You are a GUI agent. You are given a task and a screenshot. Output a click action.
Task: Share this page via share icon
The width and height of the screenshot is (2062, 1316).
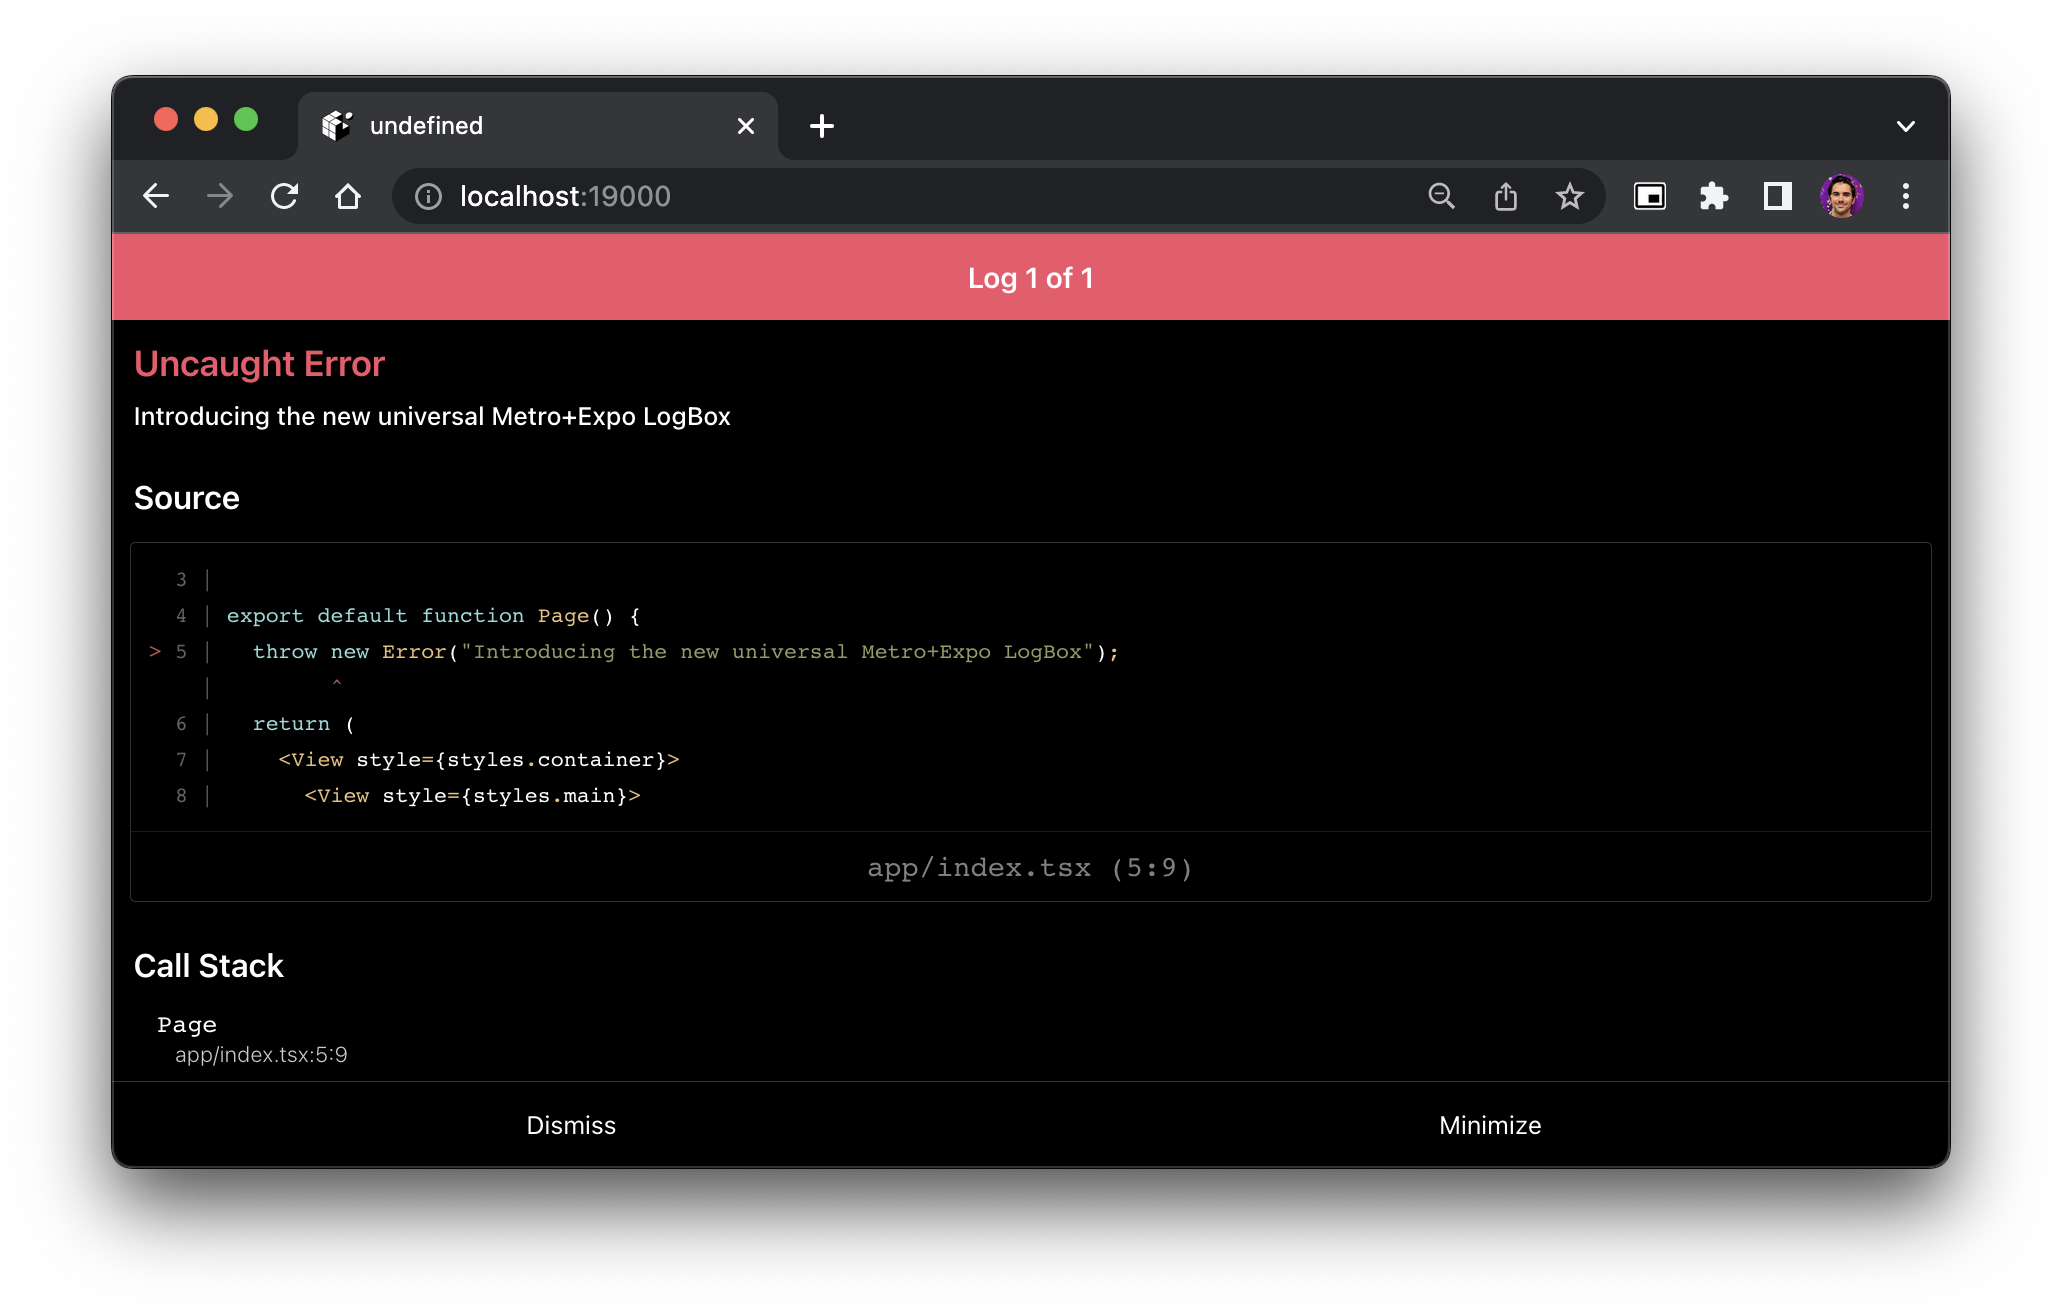pos(1505,196)
